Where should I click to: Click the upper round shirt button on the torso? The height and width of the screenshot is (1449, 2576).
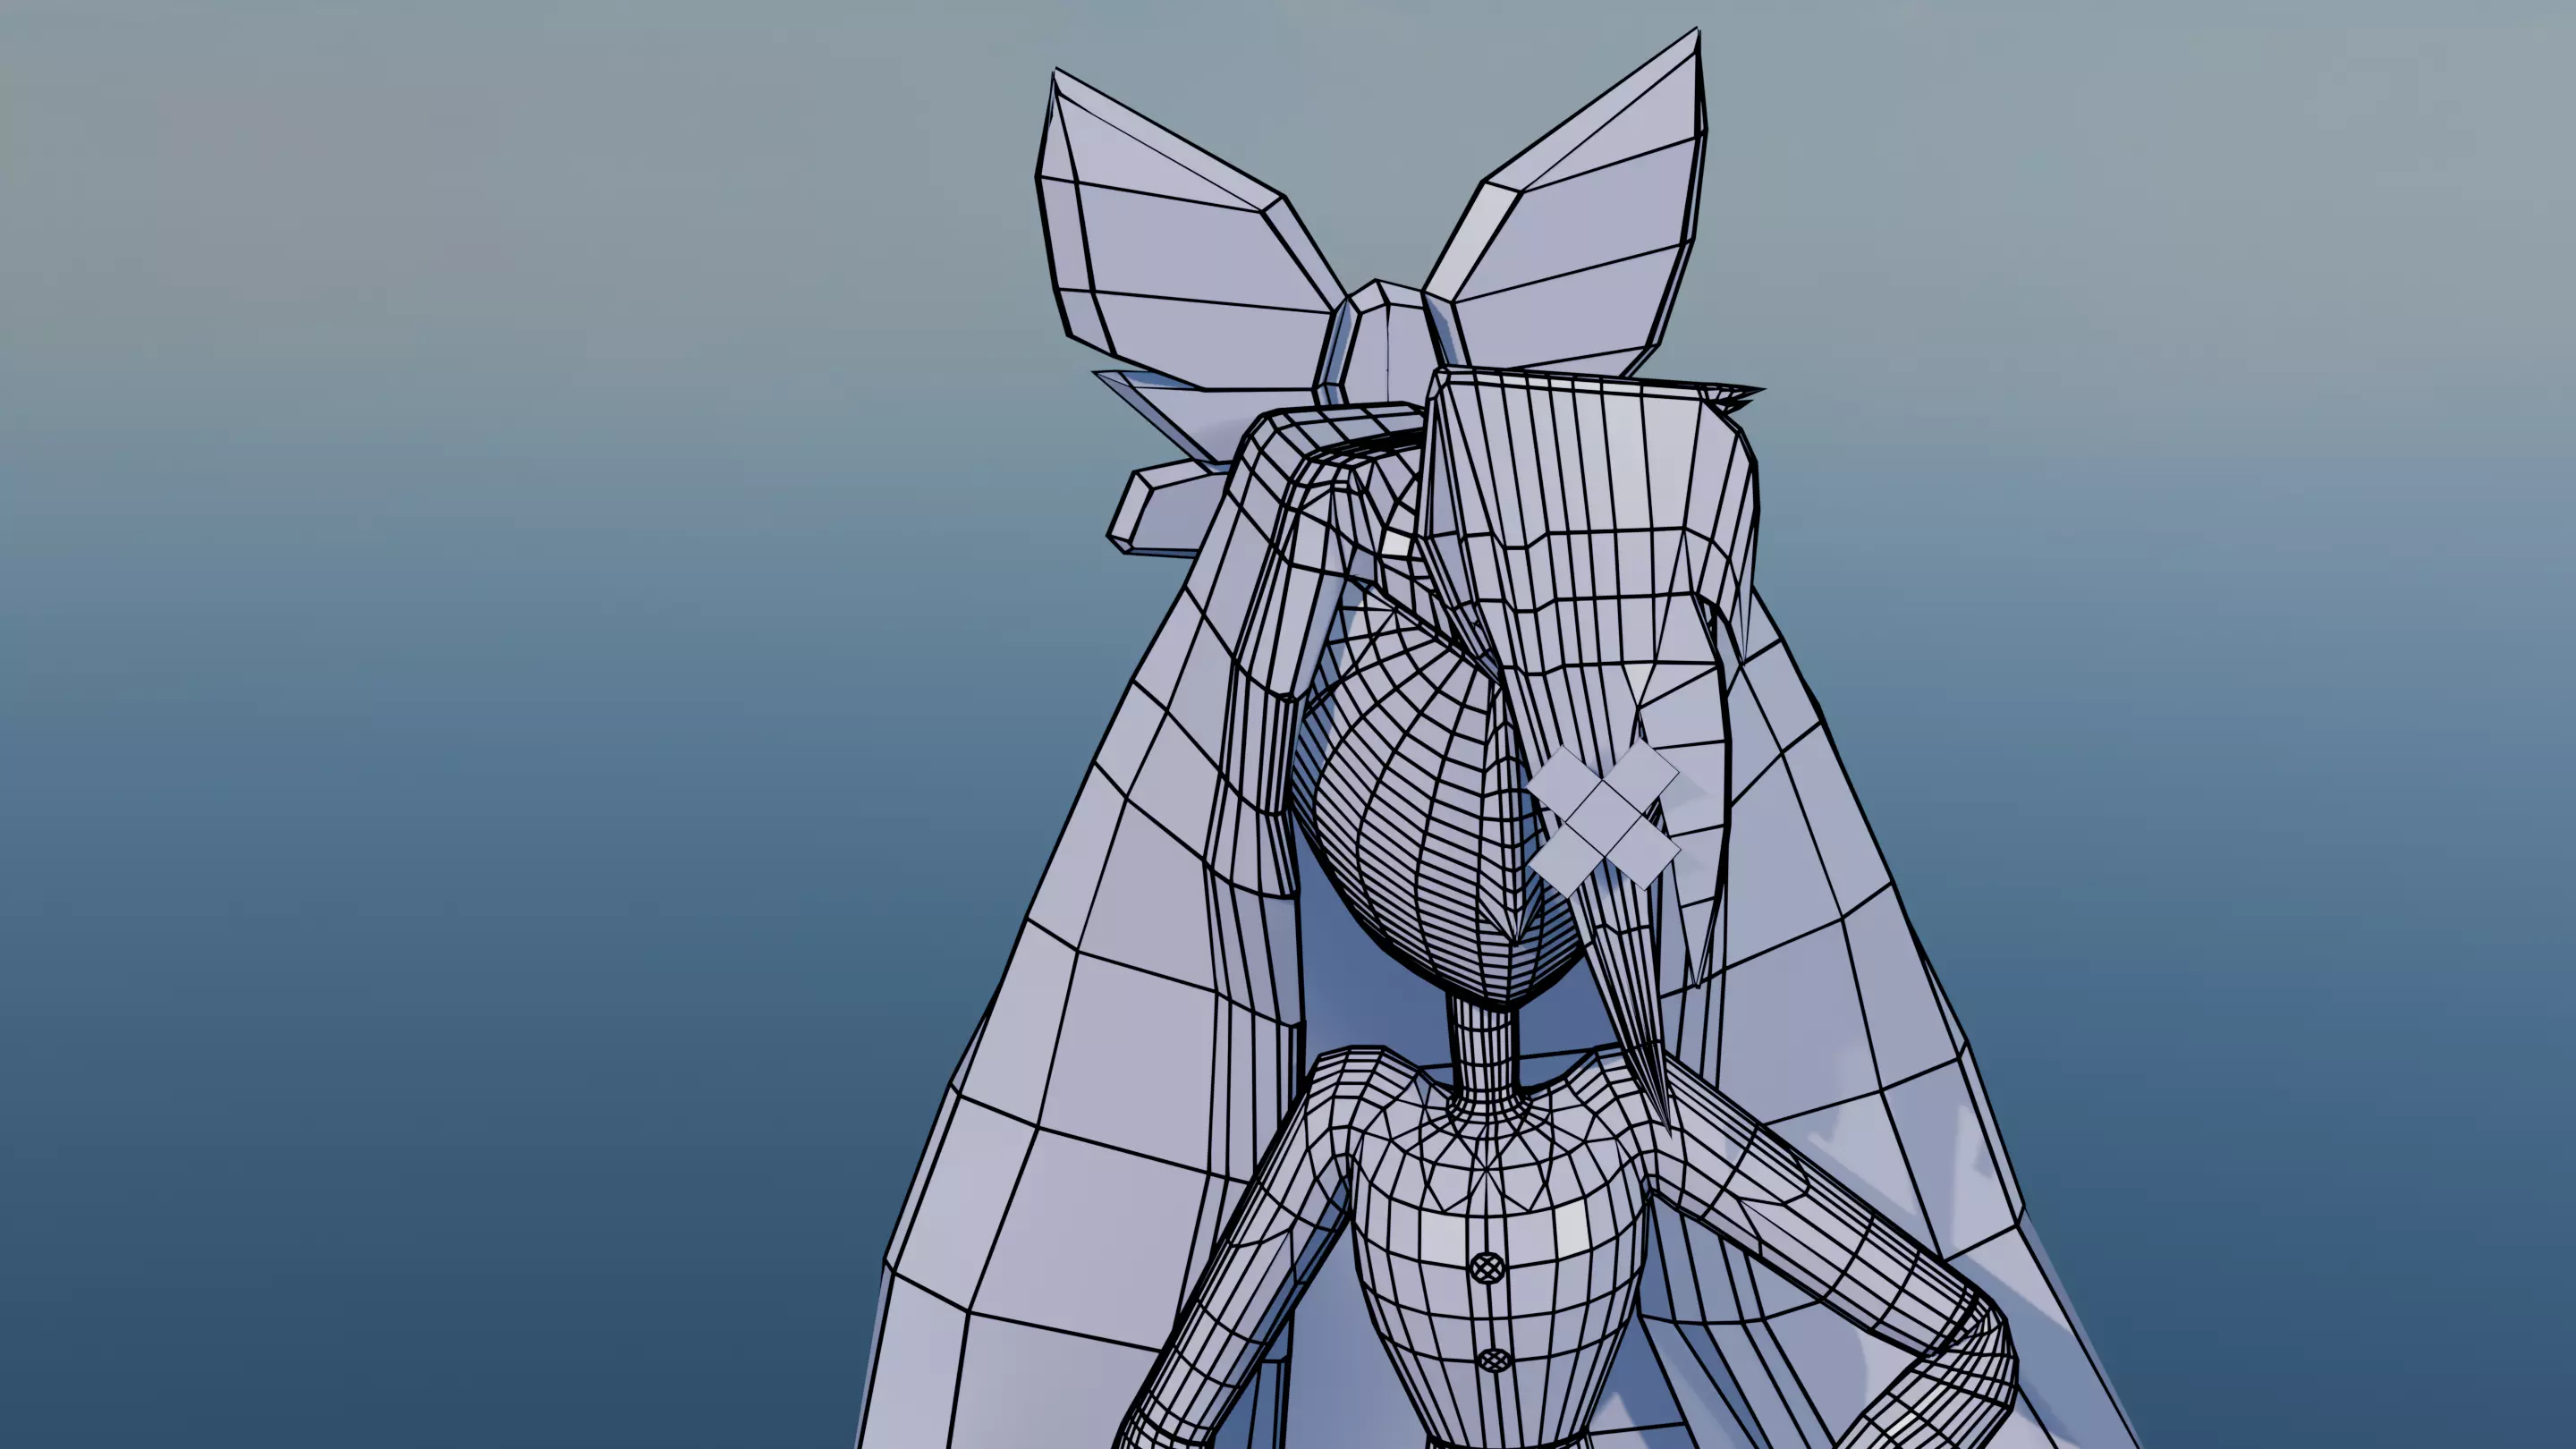click(1488, 1268)
